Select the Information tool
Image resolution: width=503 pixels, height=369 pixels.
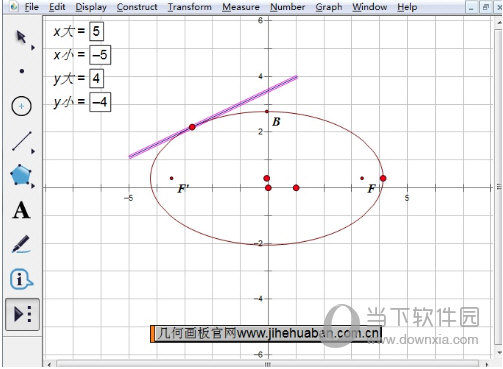coord(21,279)
